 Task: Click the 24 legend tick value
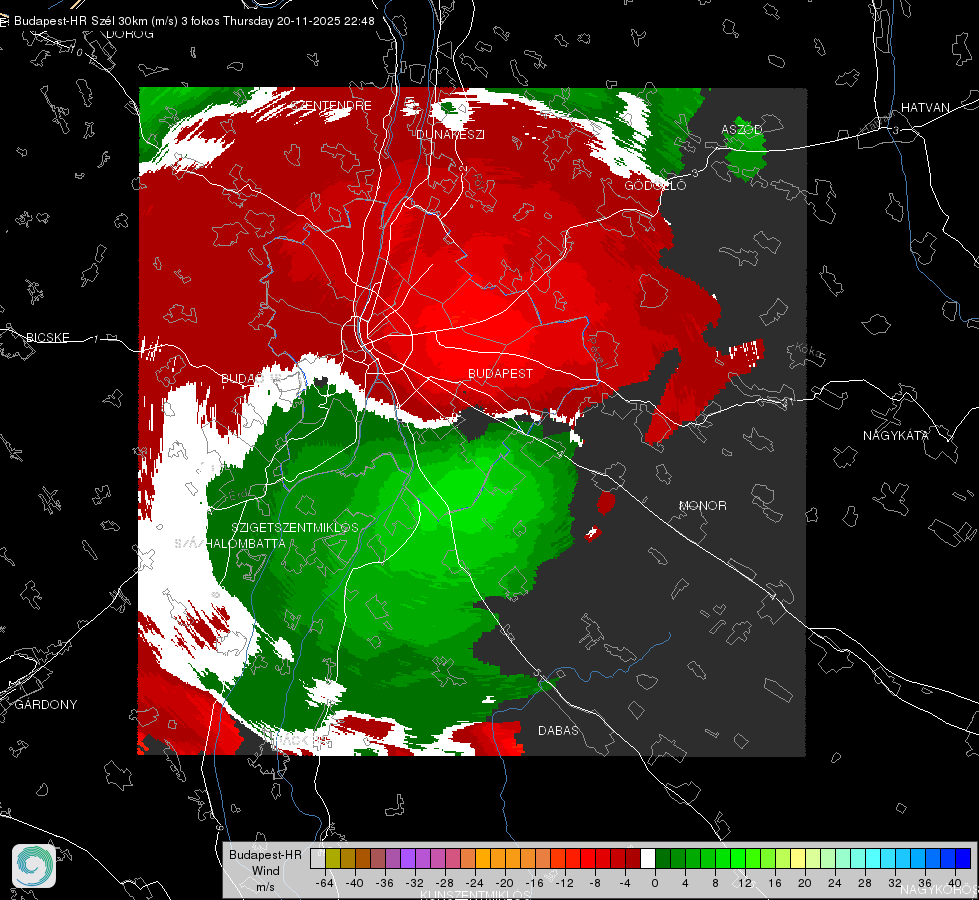(x=834, y=883)
